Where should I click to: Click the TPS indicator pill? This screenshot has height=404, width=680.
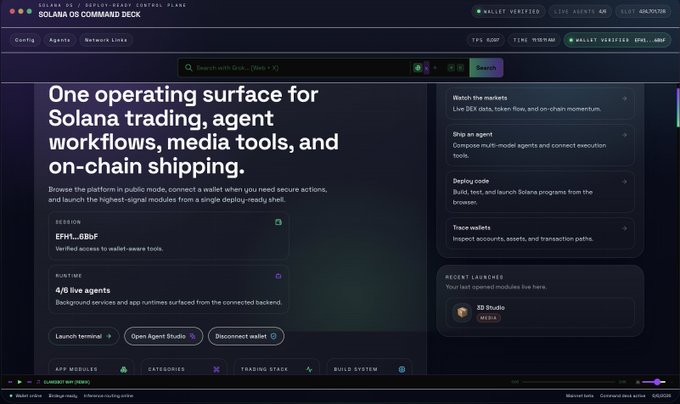(x=486, y=40)
